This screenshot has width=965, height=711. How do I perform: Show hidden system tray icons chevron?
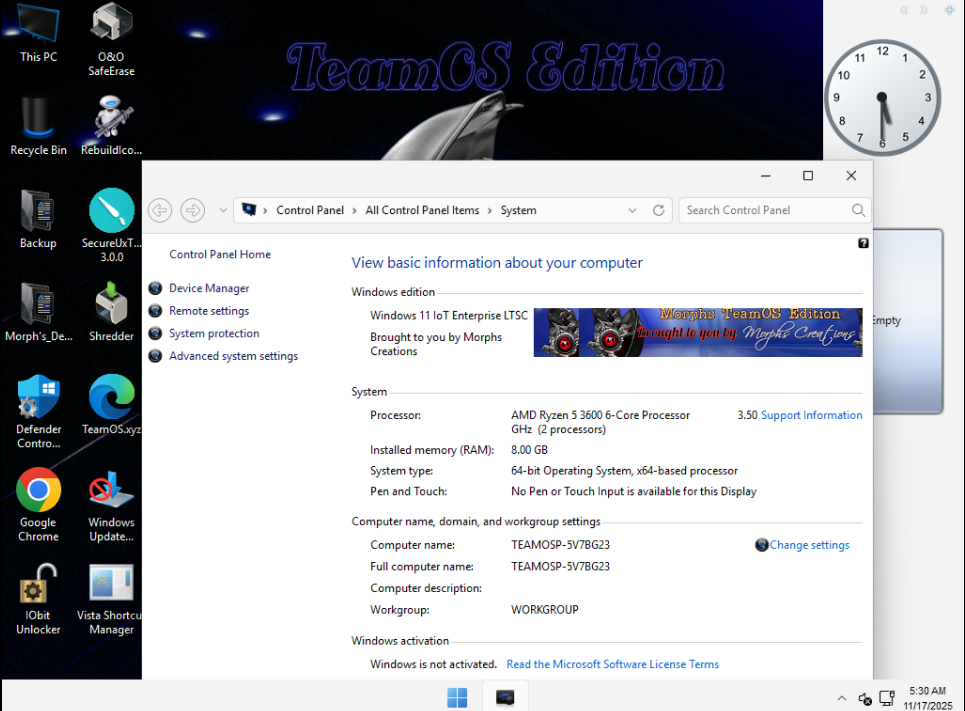[x=841, y=698]
